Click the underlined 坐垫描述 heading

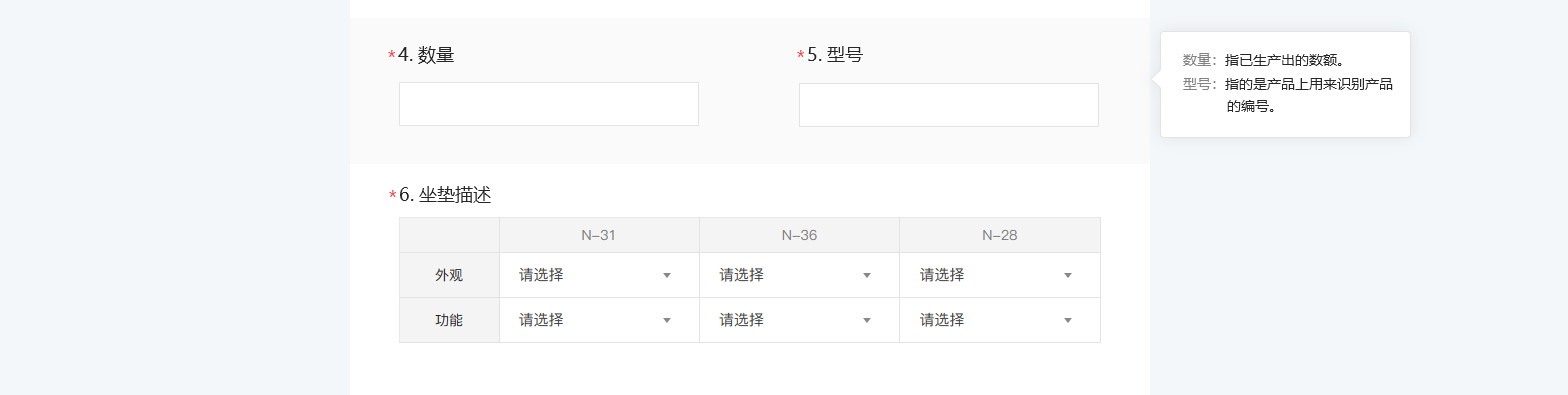click(455, 194)
